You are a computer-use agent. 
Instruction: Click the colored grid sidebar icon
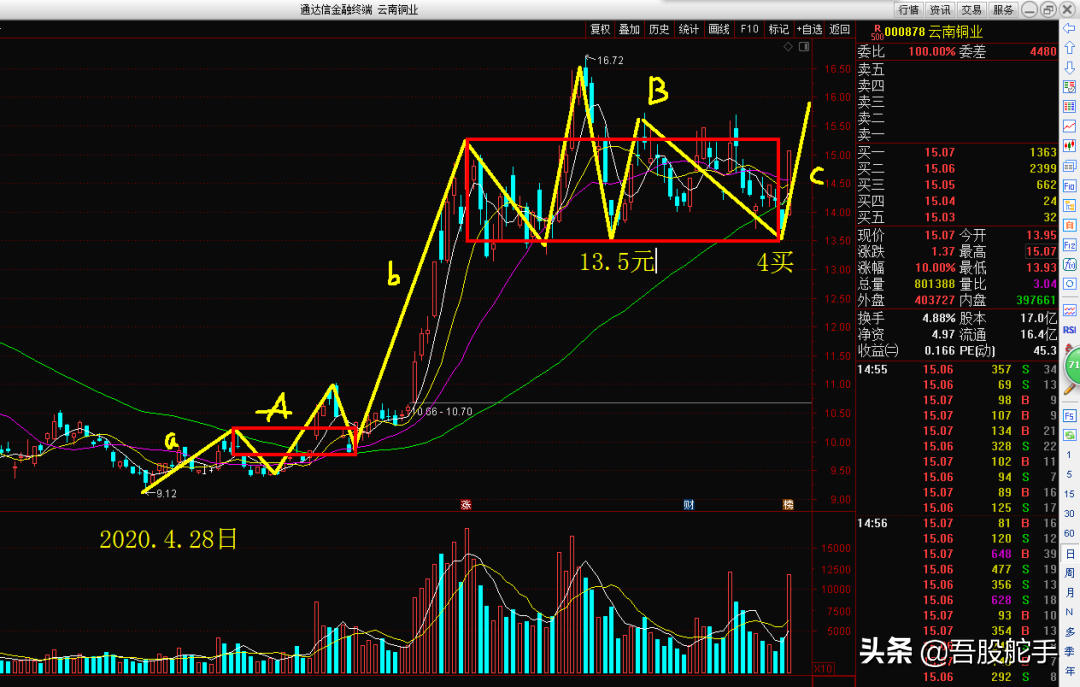point(1070,107)
